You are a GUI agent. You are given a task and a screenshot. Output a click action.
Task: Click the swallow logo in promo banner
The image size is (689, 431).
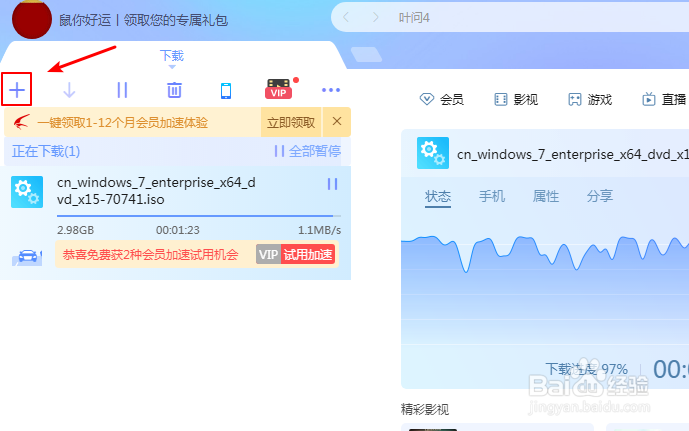coord(22,122)
